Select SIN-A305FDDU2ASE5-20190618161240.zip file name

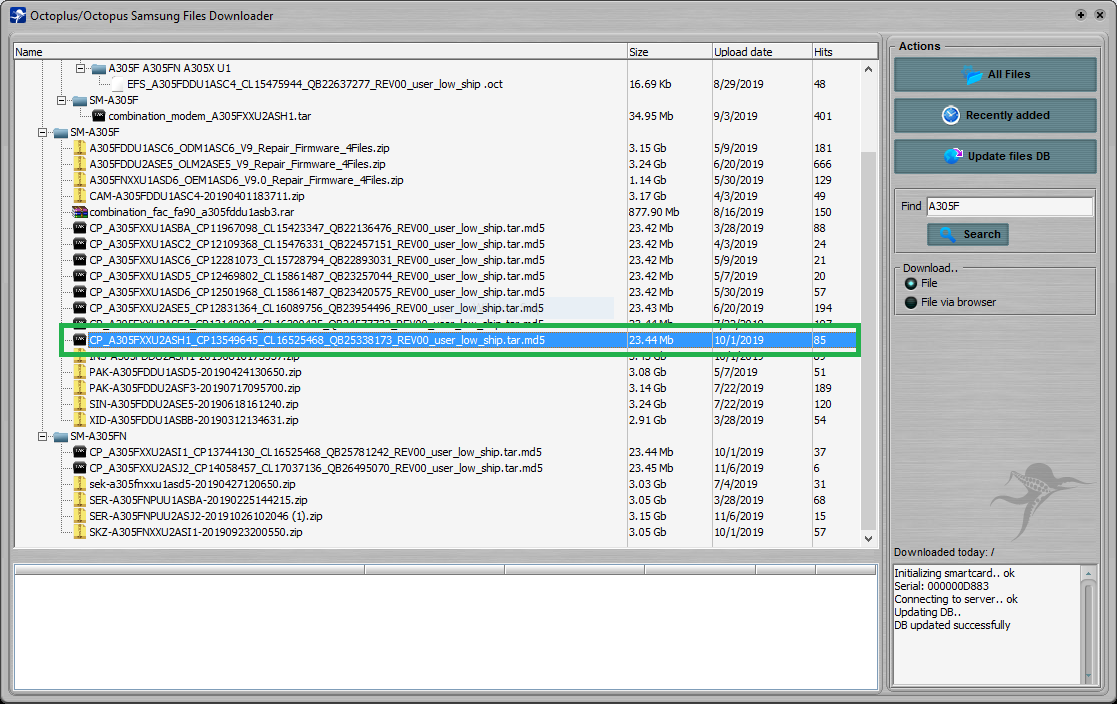point(194,404)
